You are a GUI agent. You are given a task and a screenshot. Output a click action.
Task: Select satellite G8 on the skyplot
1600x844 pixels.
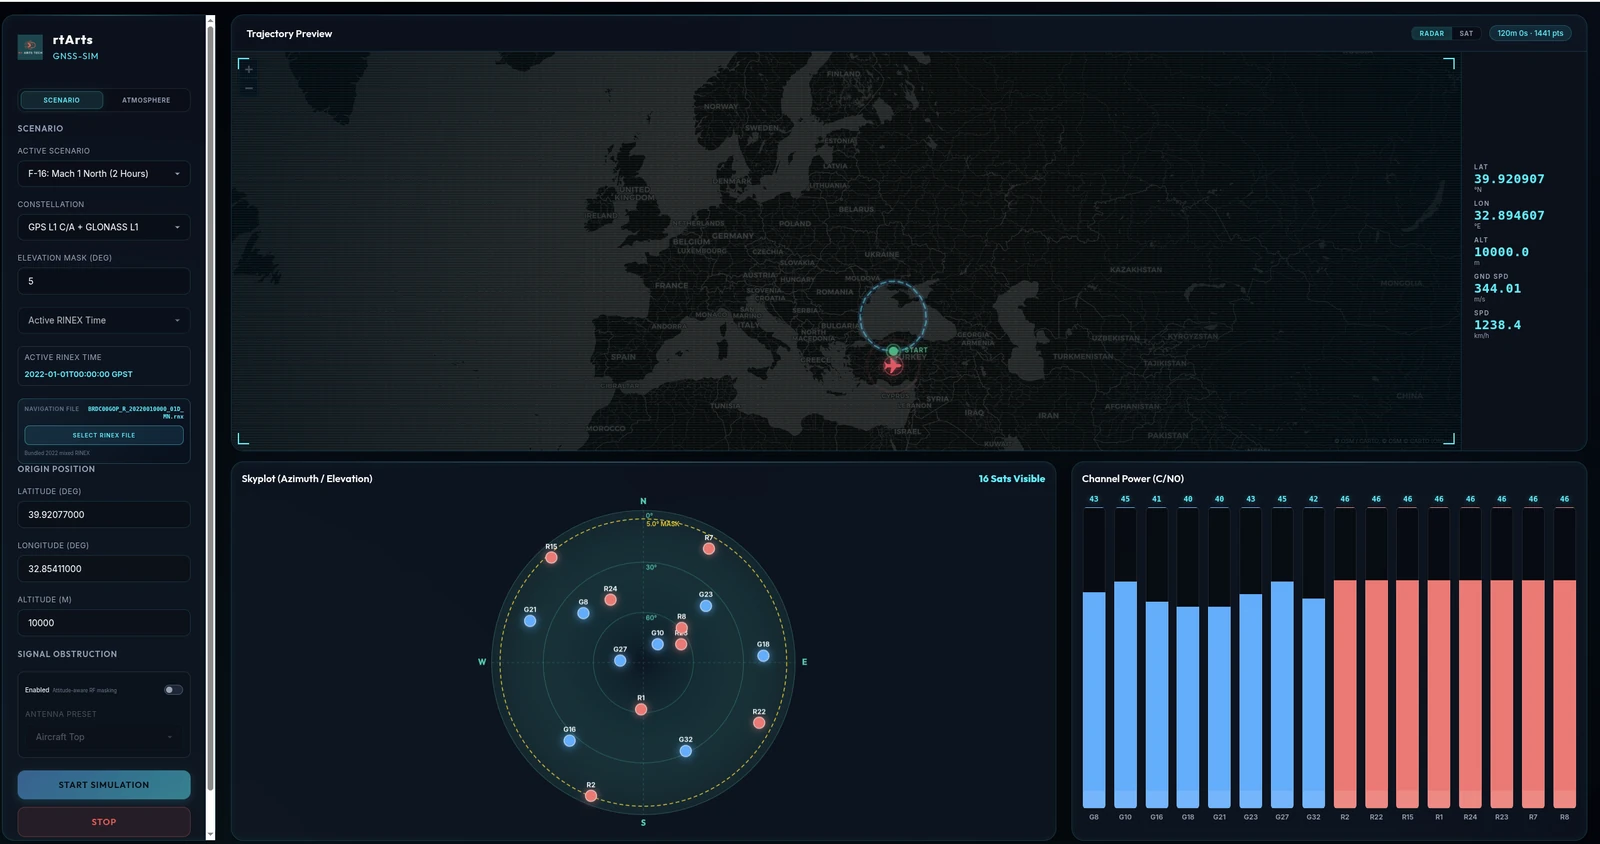pos(583,613)
